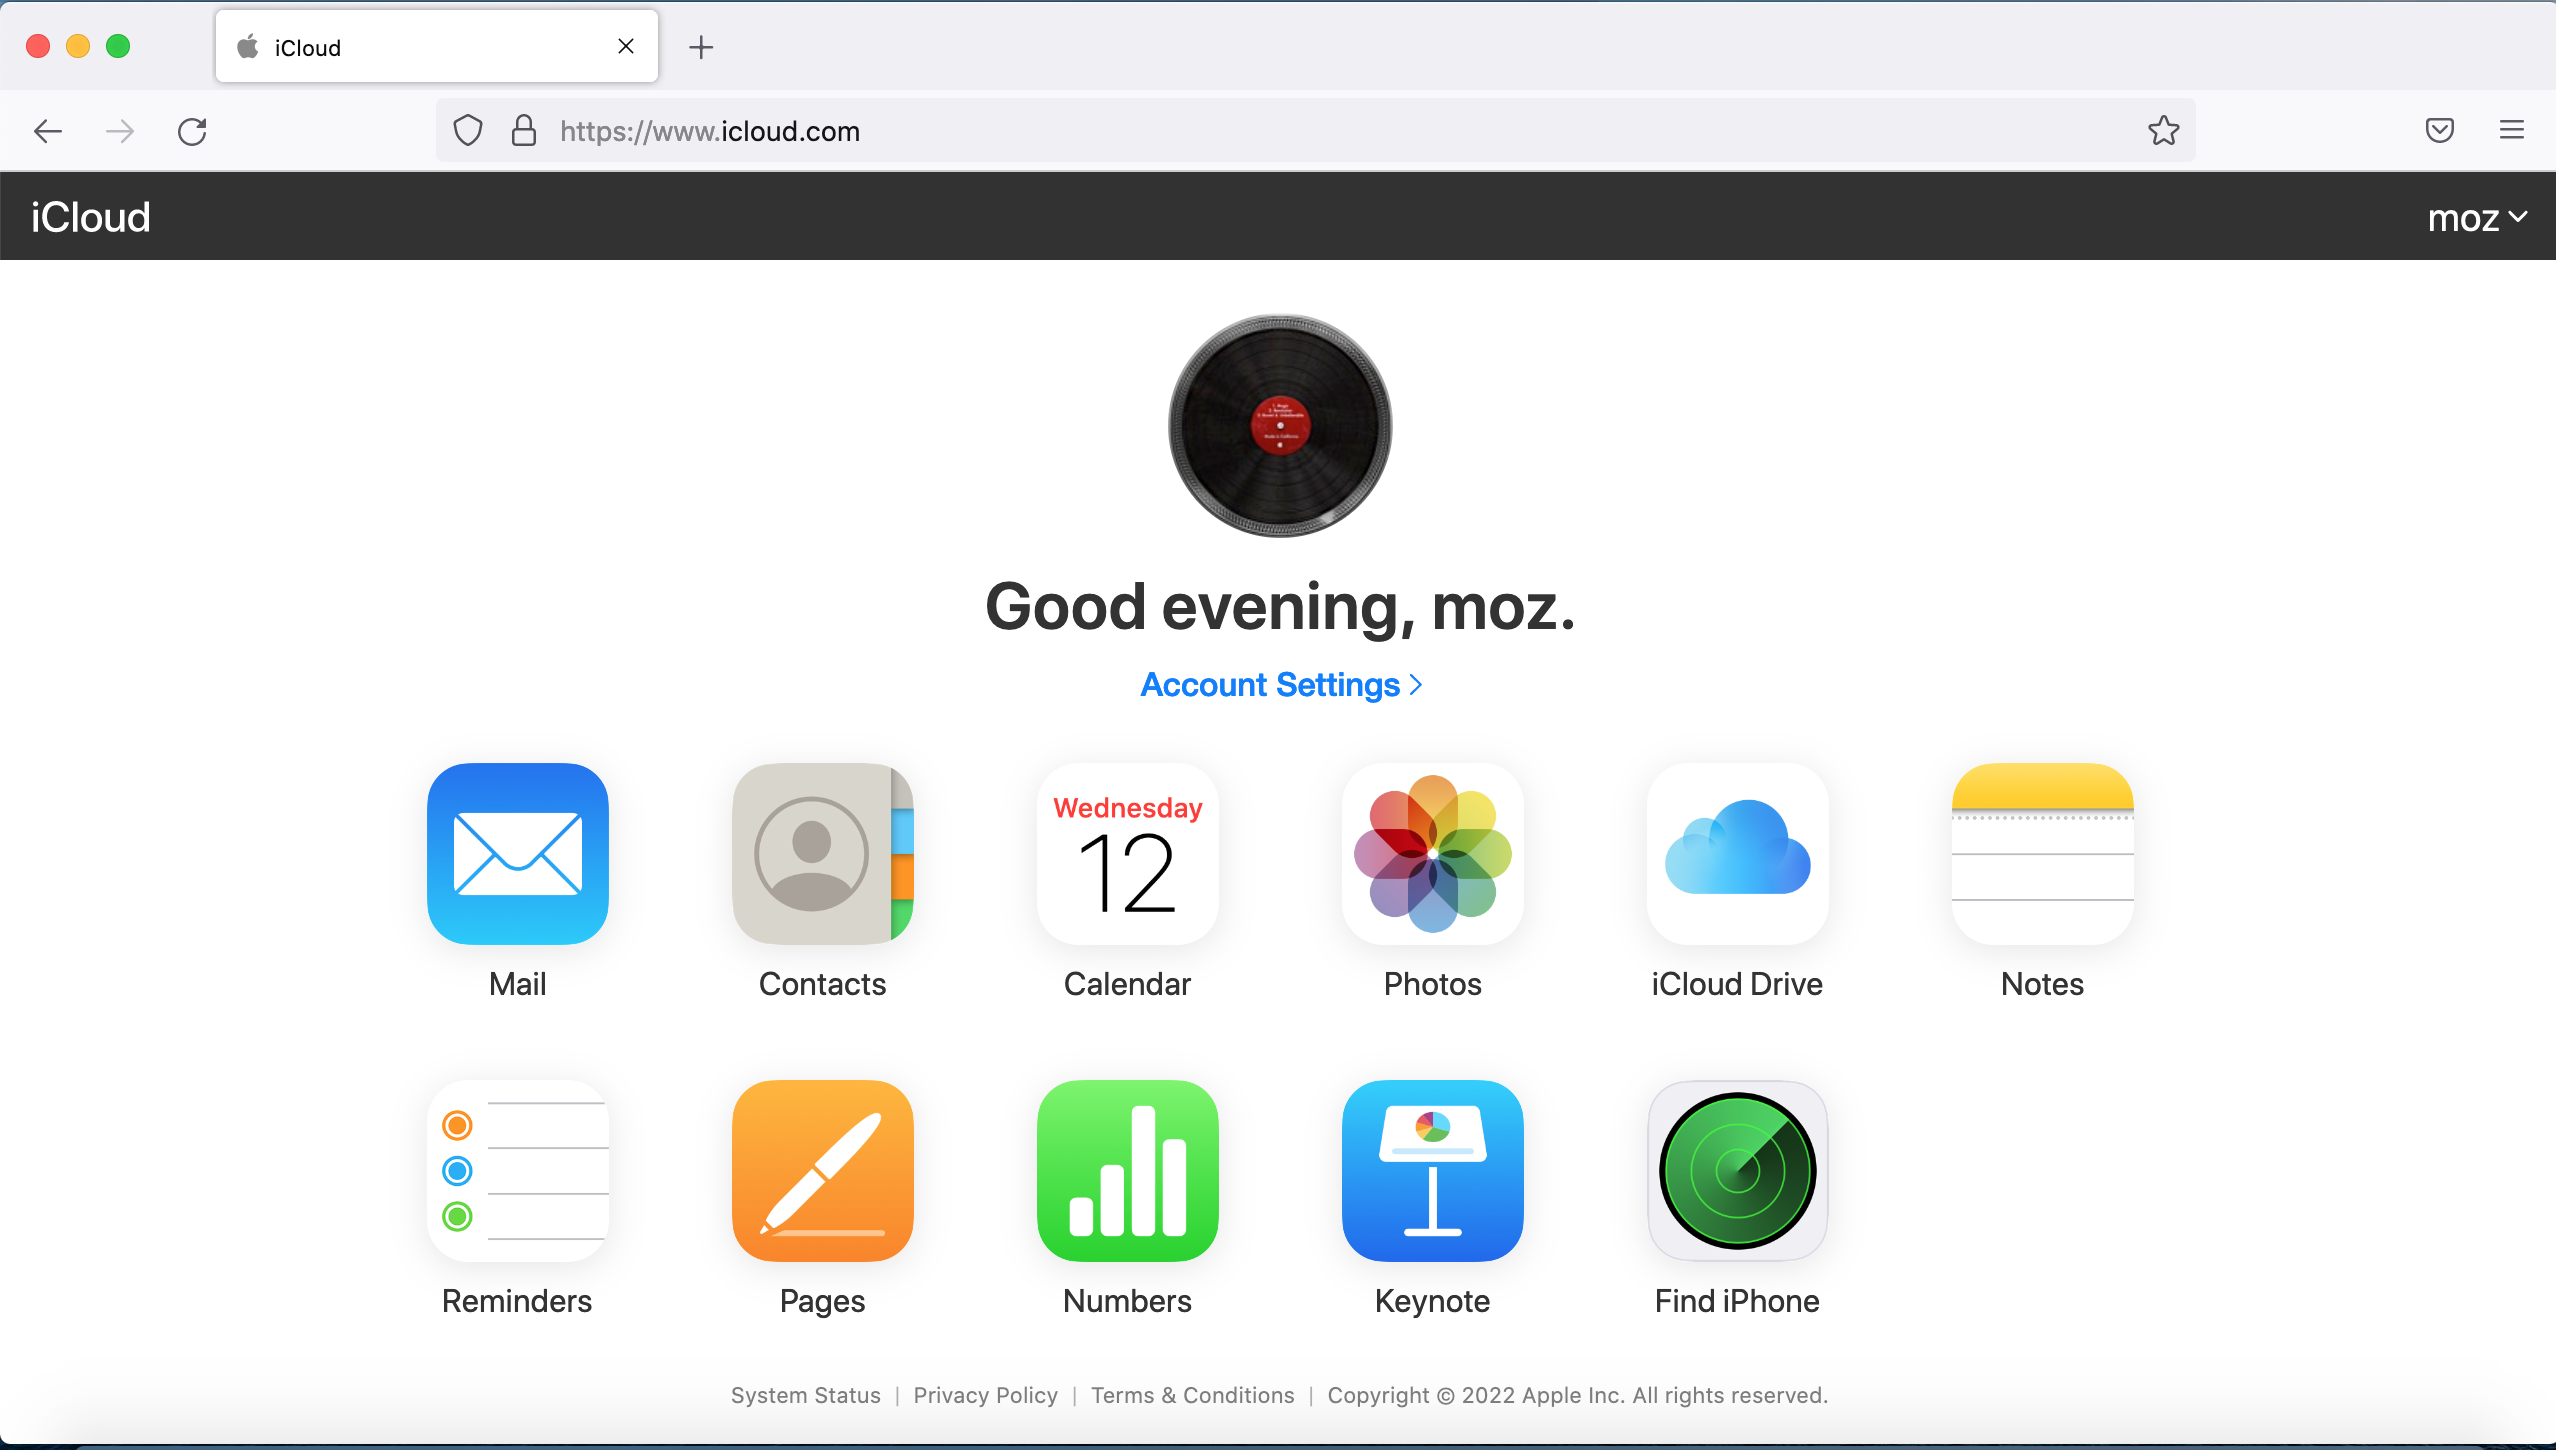Open the Numbers app
The height and width of the screenshot is (1450, 2556).
click(x=1126, y=1171)
